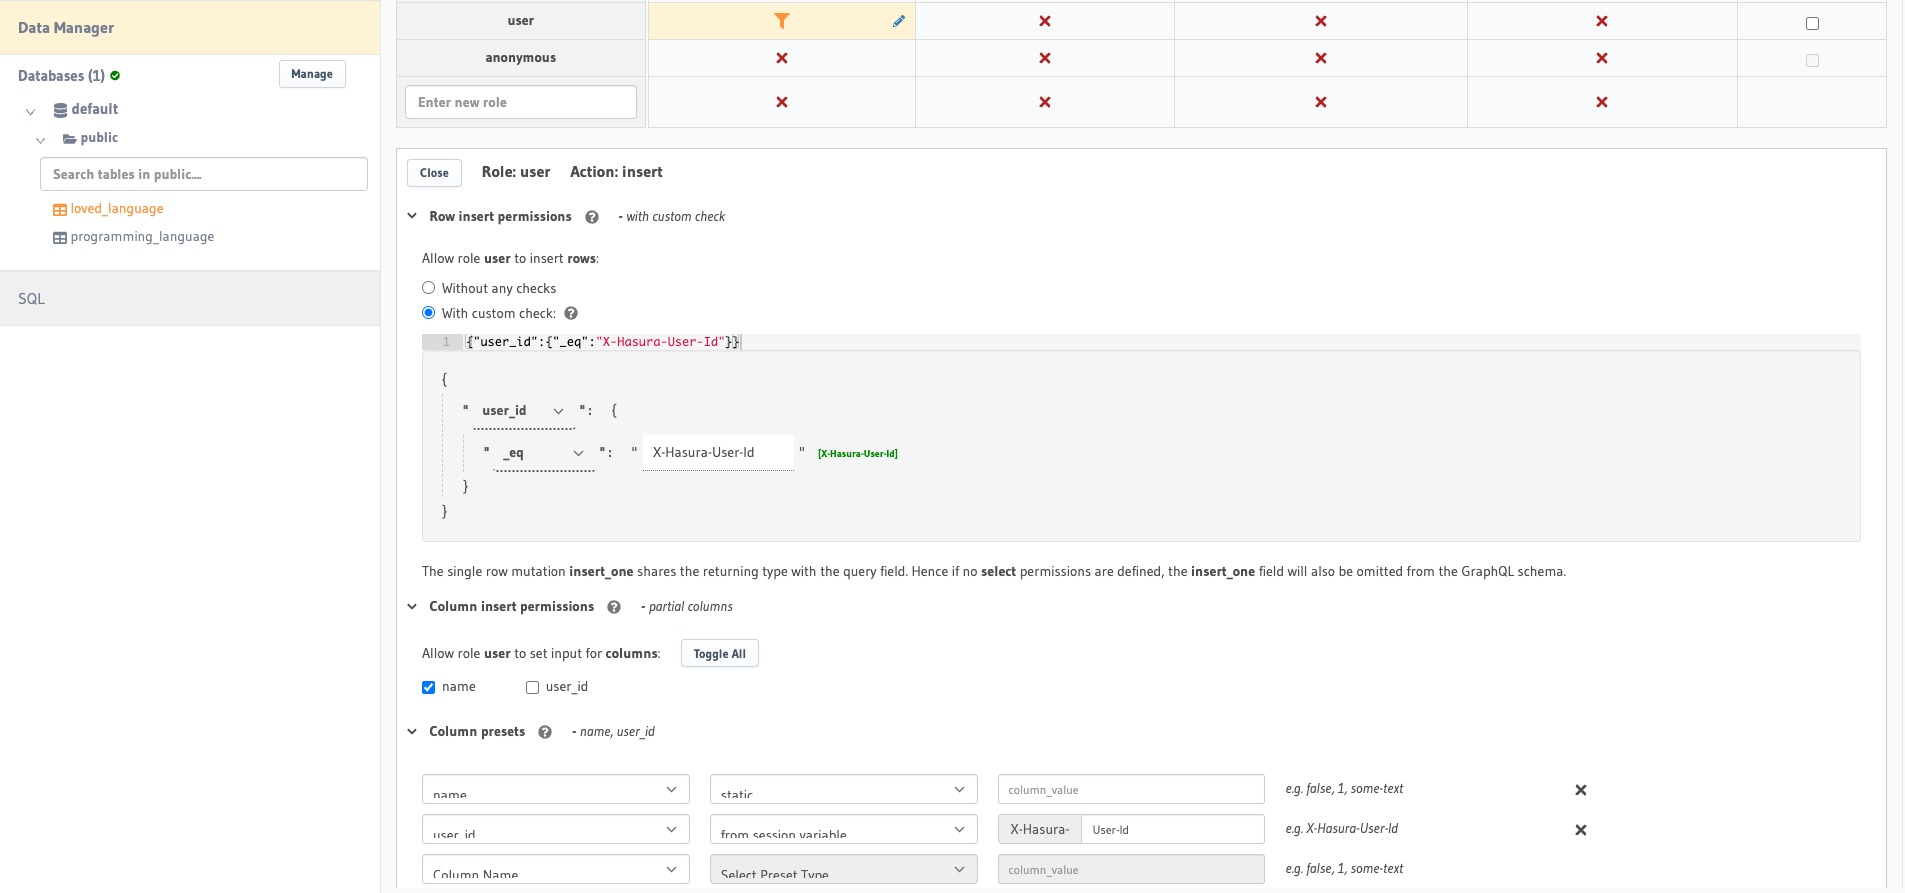Select the With custom check radio option

428,312
